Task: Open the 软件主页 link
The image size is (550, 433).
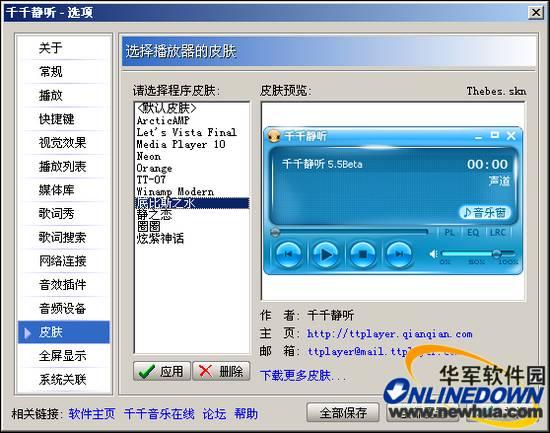Action: [x=92, y=414]
